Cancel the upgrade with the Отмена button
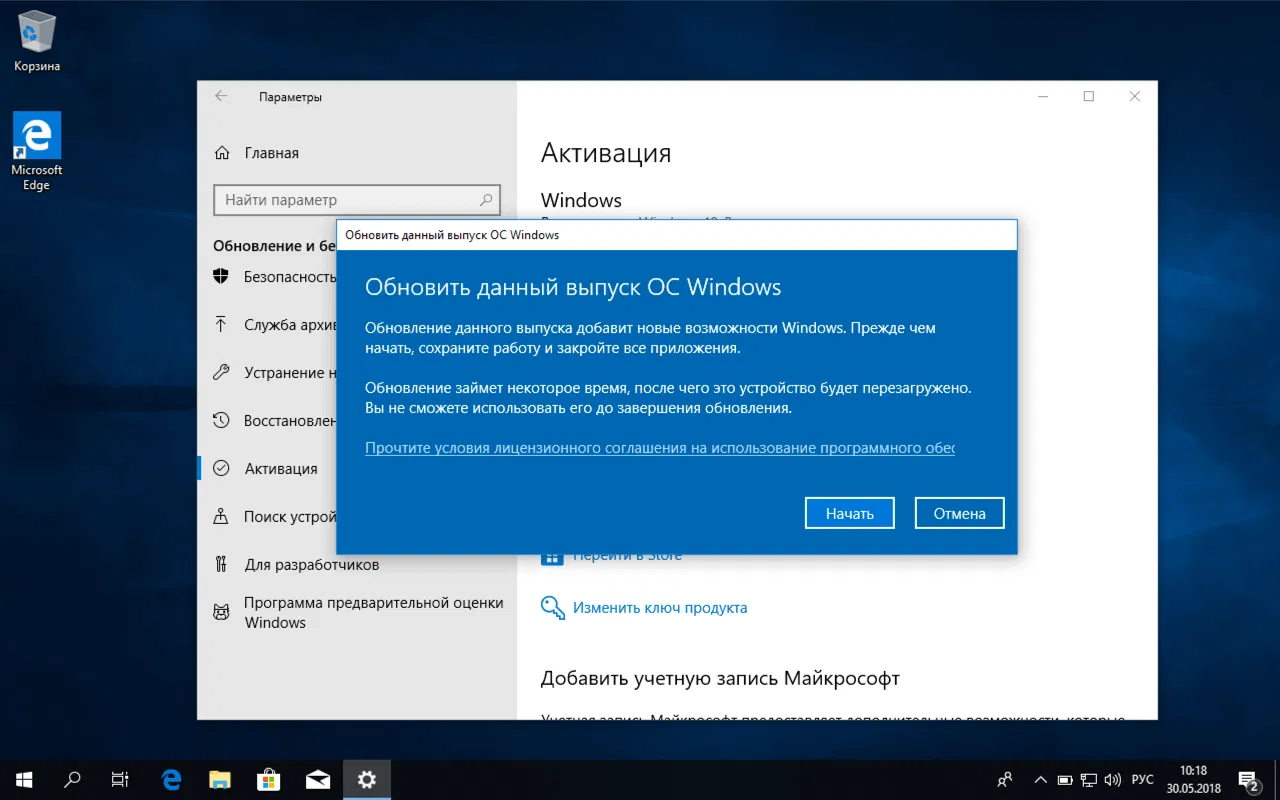This screenshot has width=1280, height=800. click(959, 512)
